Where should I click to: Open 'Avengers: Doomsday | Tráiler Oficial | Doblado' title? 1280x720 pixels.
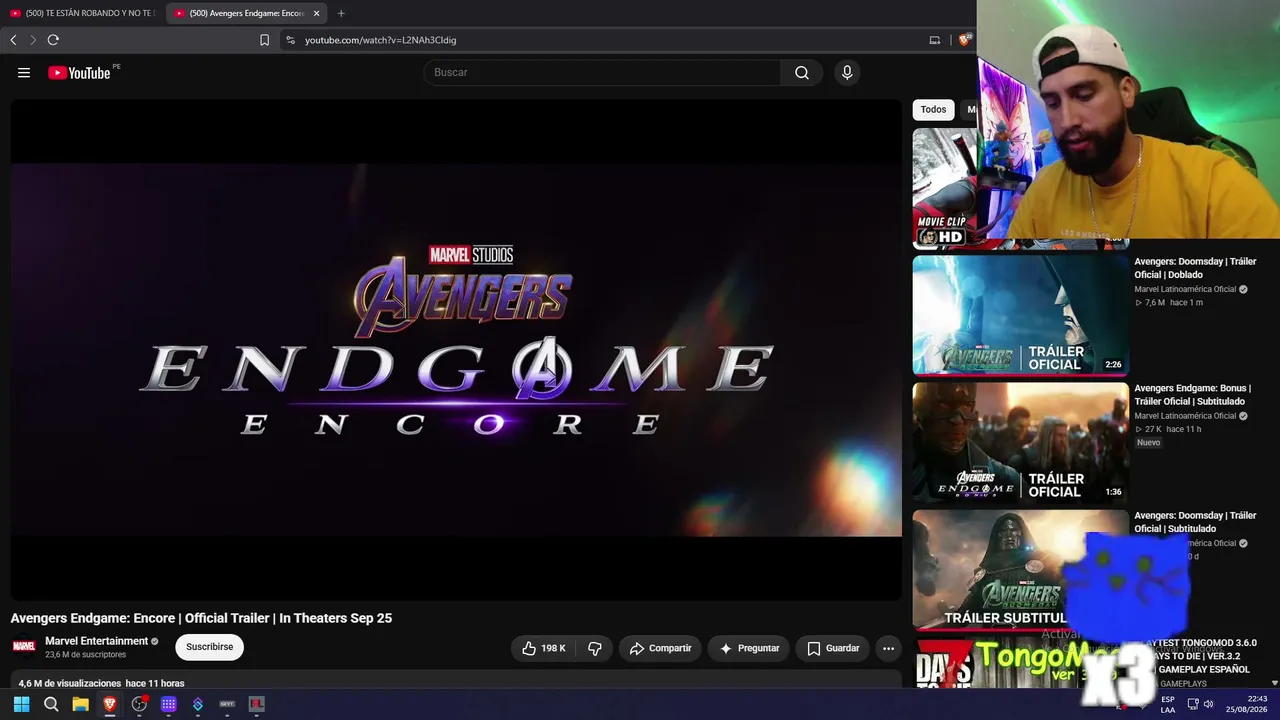tap(1195, 268)
